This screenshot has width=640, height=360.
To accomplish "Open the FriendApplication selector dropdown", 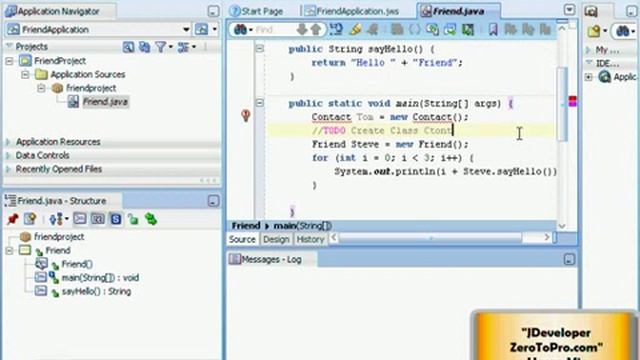I will (186, 29).
